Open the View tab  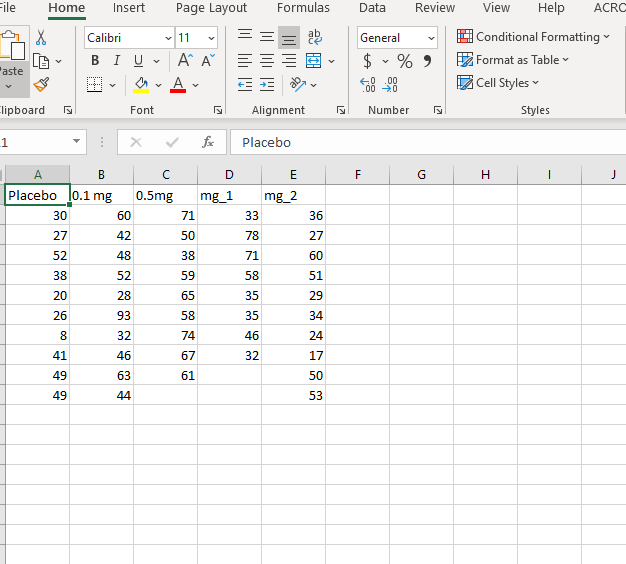click(496, 8)
